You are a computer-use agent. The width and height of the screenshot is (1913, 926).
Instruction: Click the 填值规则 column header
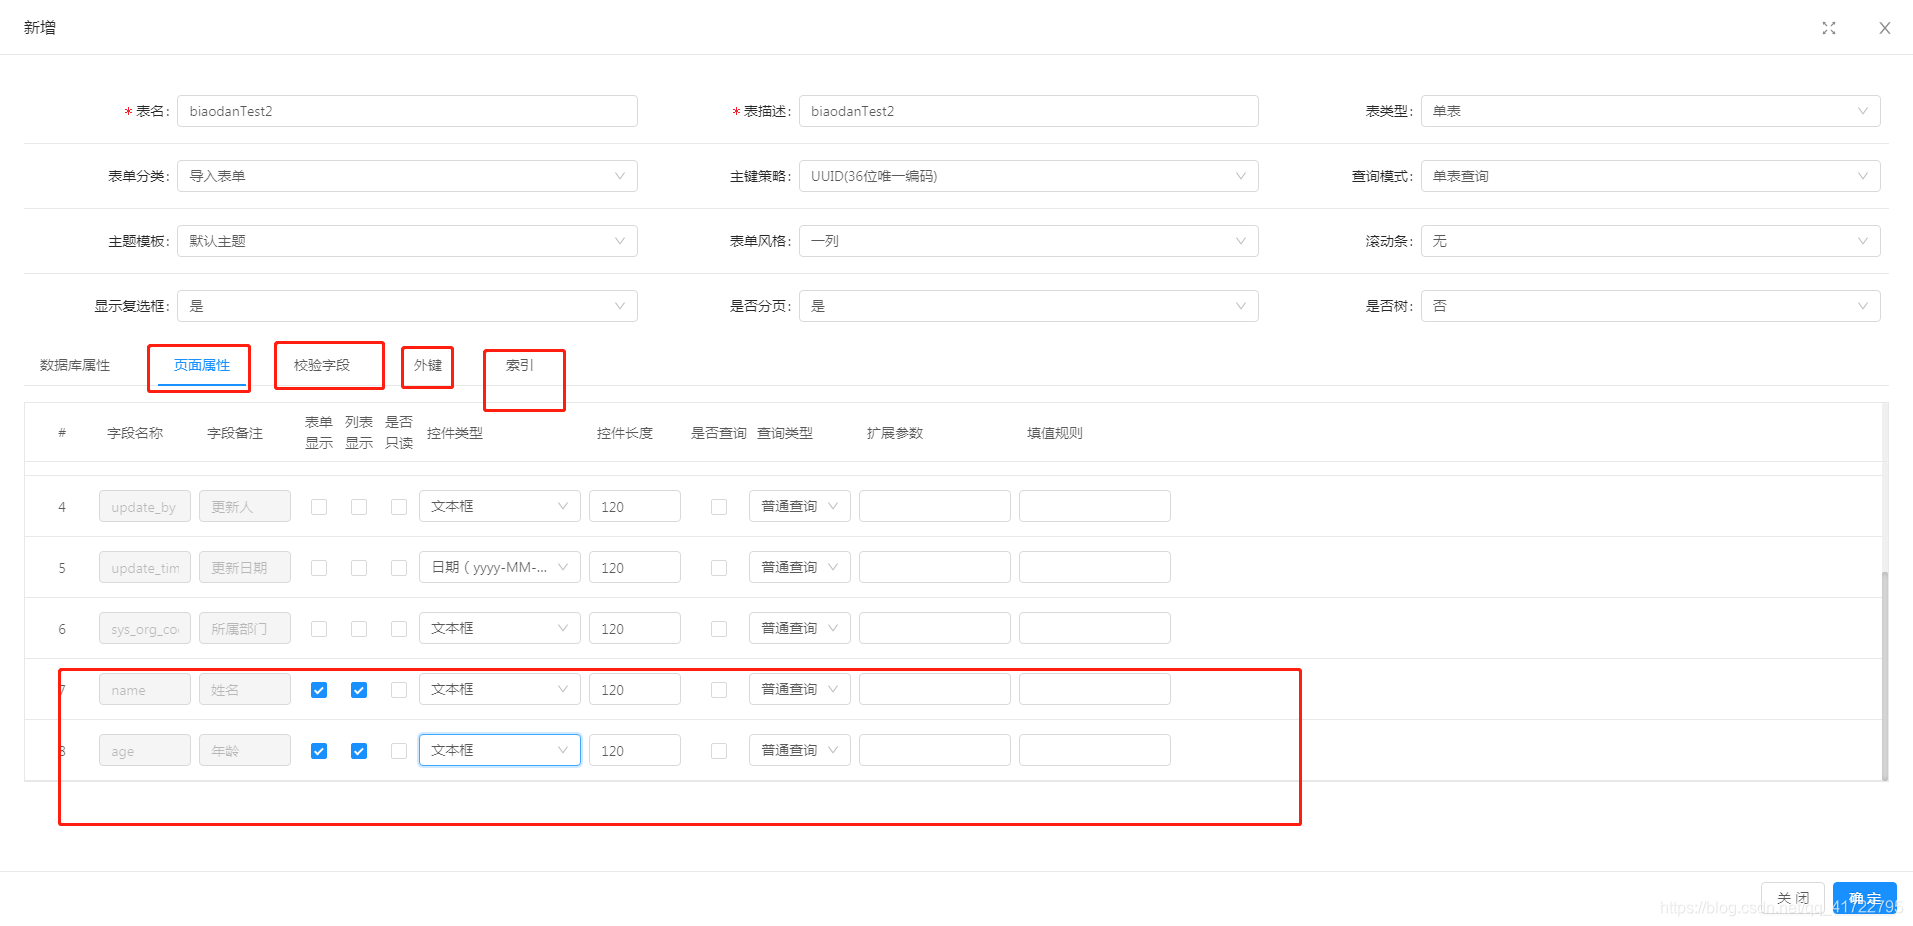(1055, 433)
